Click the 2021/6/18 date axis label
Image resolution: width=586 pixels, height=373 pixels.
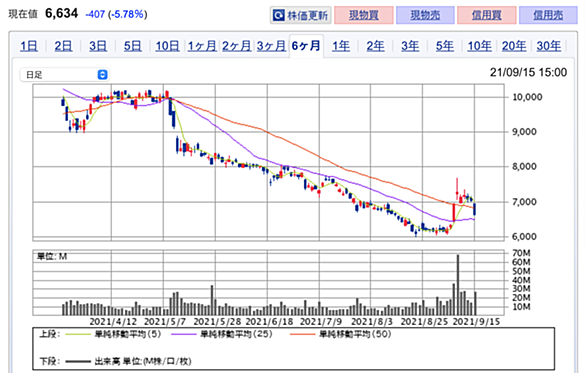coord(269,321)
